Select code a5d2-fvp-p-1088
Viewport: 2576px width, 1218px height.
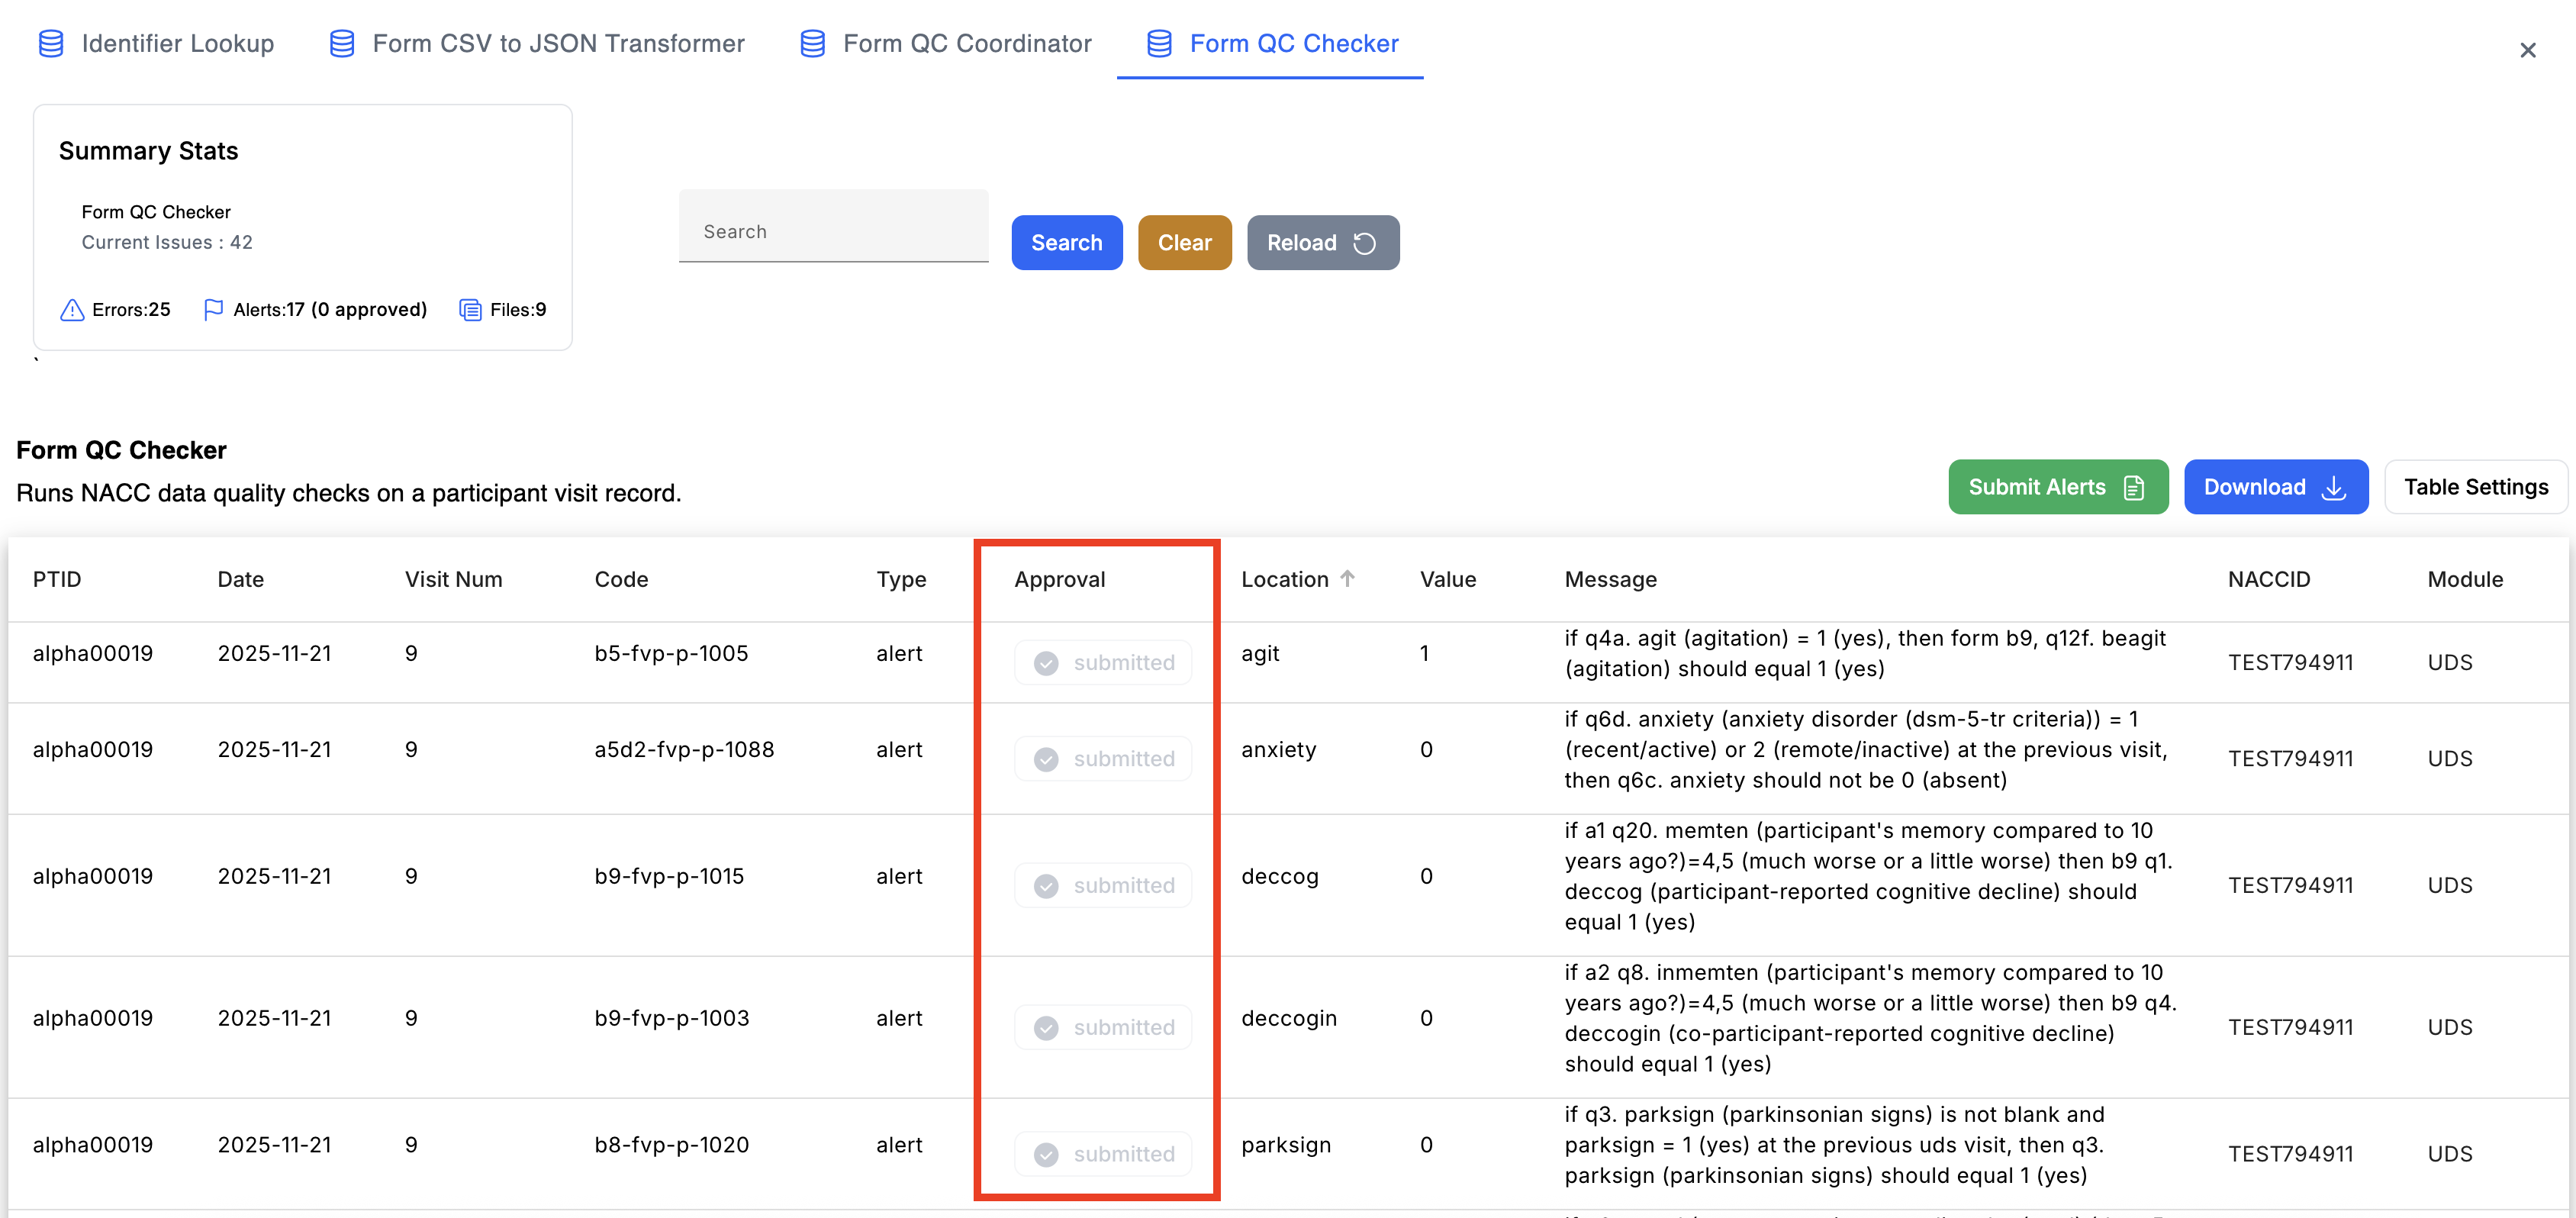click(684, 749)
